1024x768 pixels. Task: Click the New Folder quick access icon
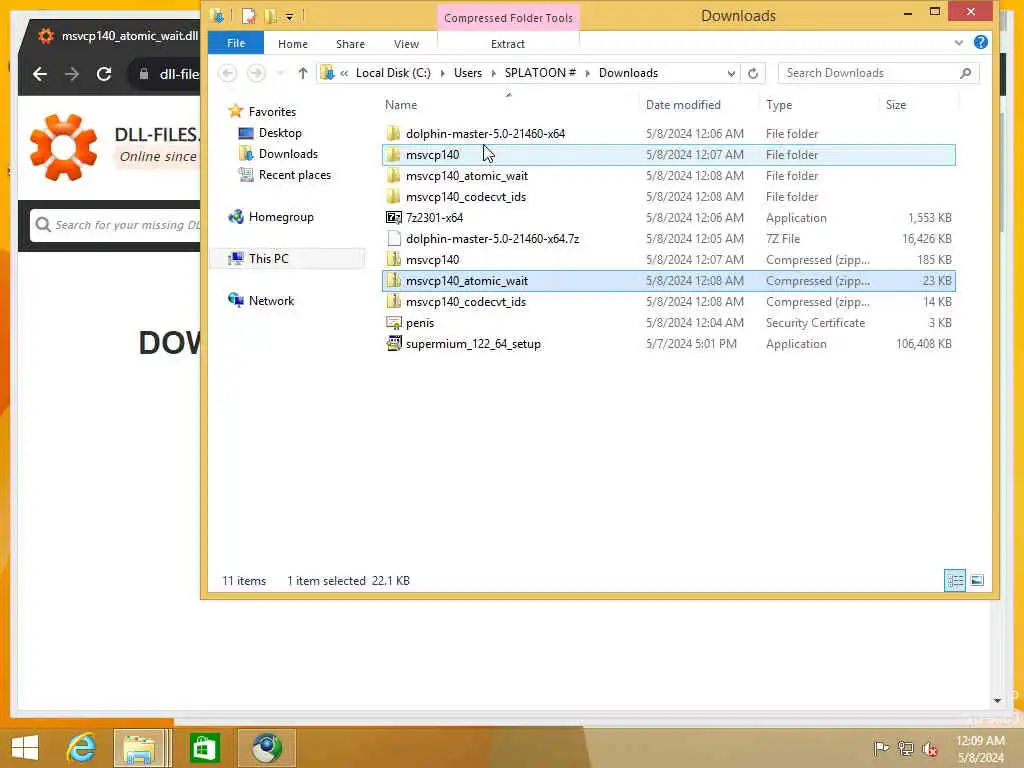tap(270, 16)
